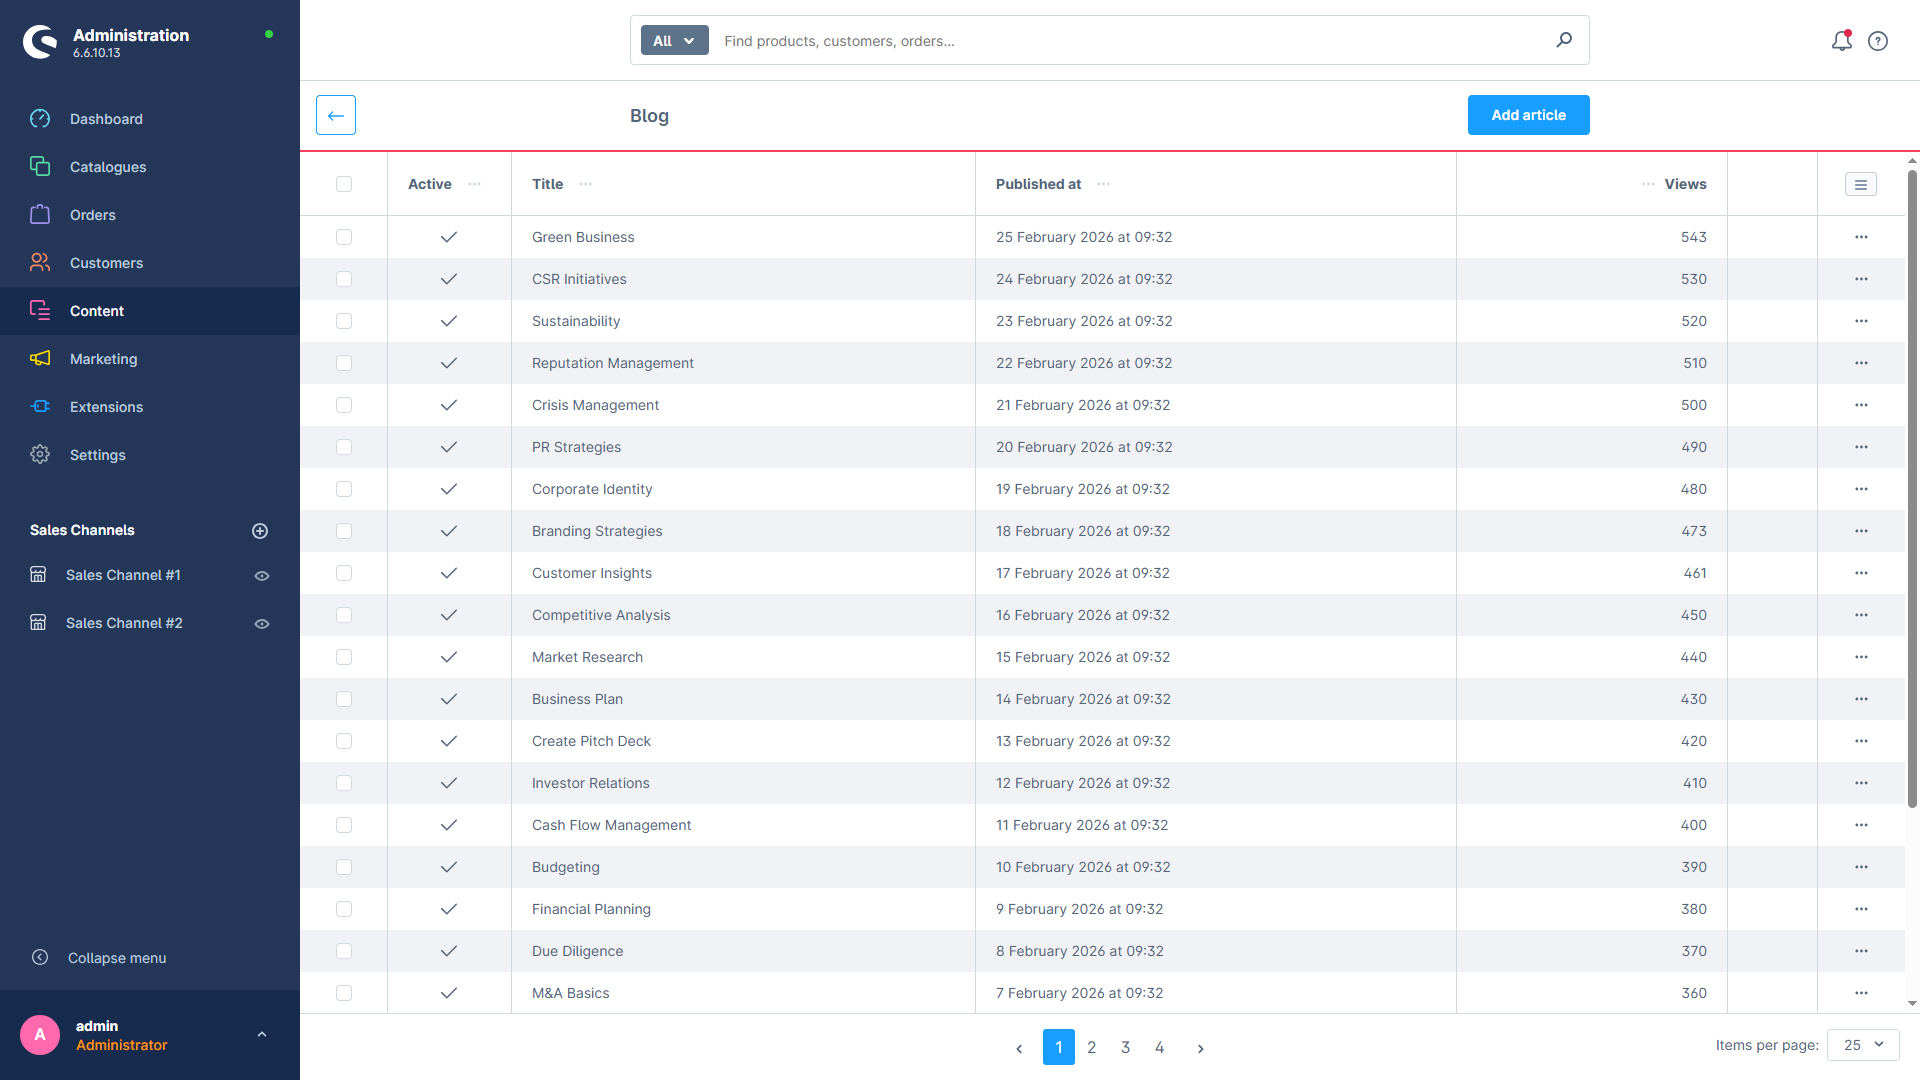Screen dimensions: 1920x1080
Task: Open the Catalogues menu item
Action: [x=150, y=167]
